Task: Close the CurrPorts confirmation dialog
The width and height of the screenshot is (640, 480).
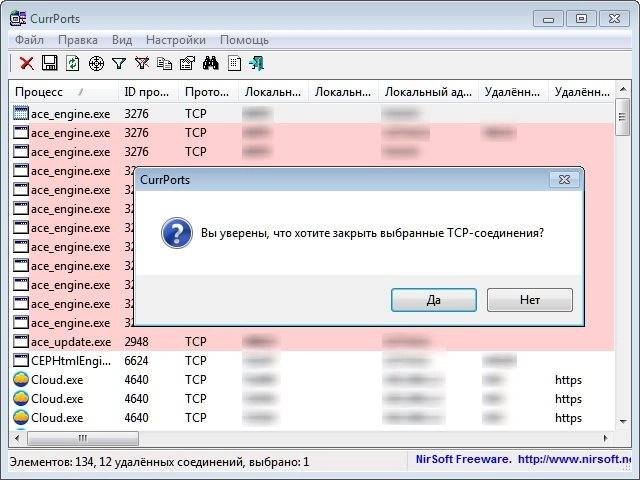Action: coord(564,180)
